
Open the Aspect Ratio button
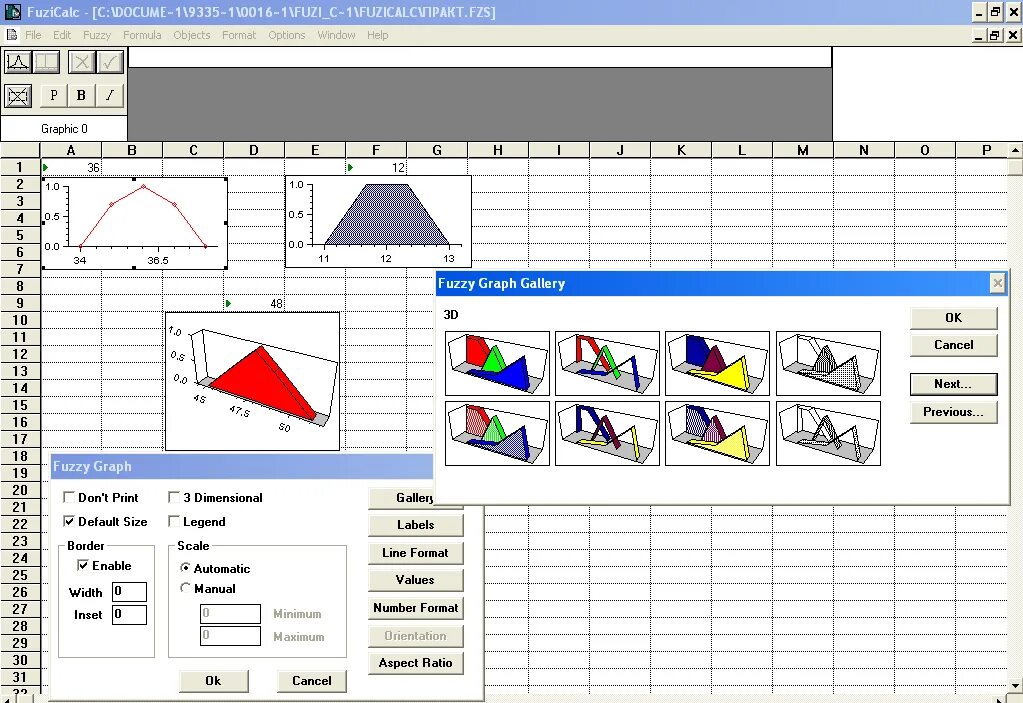coord(416,663)
